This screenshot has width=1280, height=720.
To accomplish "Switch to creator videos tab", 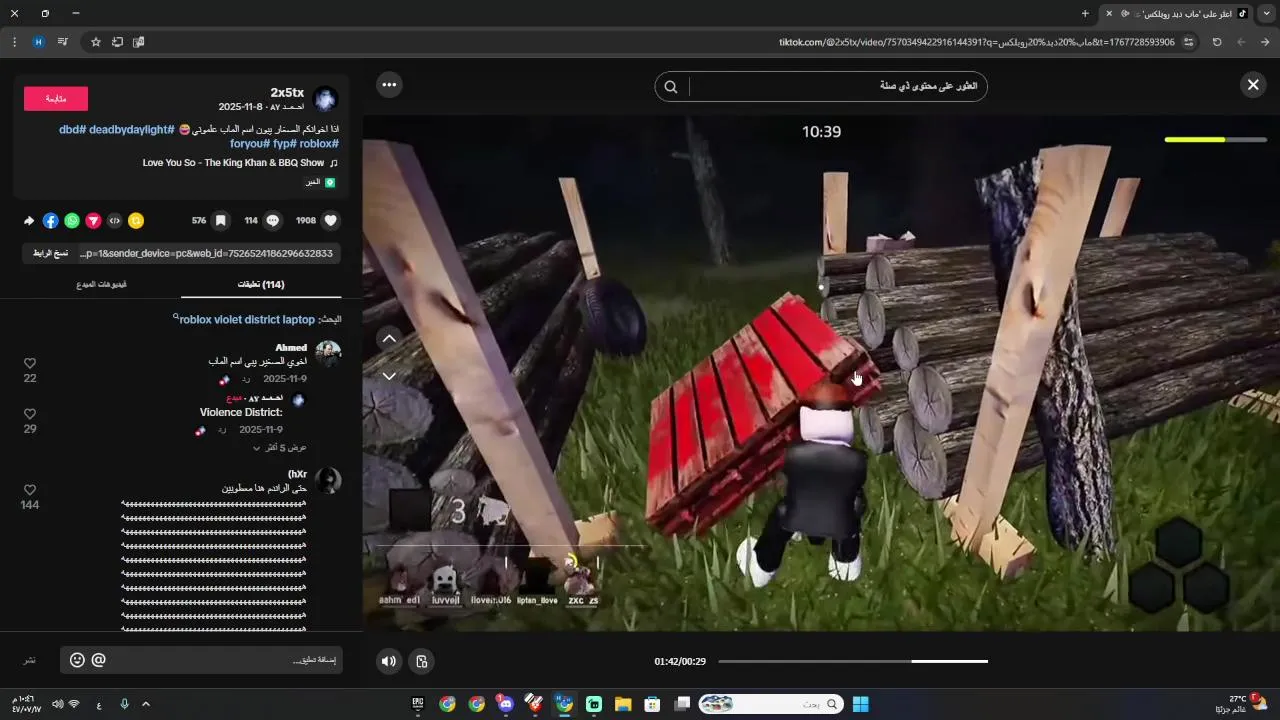I will (101, 285).
